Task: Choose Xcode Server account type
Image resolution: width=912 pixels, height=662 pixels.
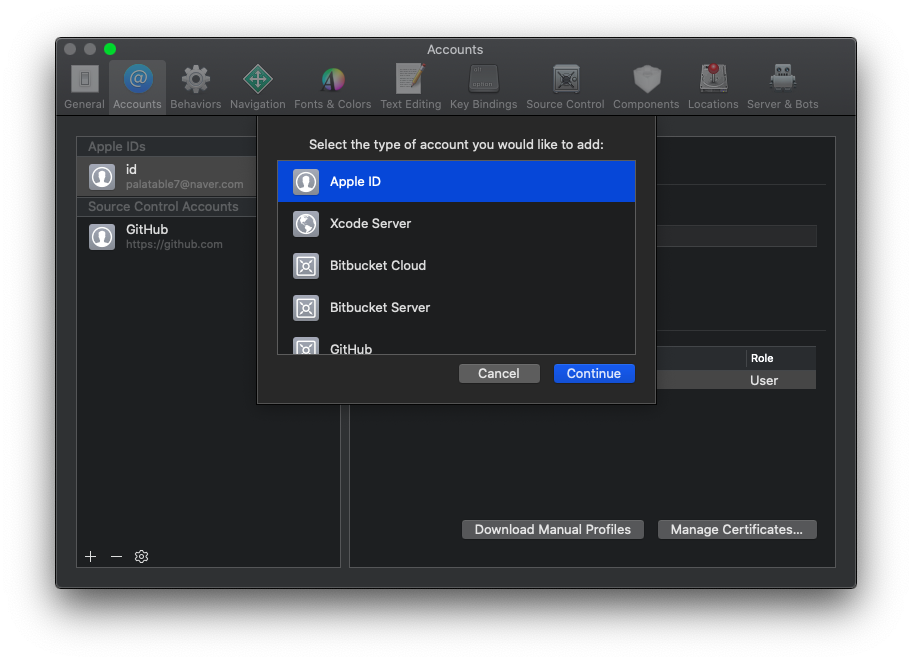Action: point(457,223)
